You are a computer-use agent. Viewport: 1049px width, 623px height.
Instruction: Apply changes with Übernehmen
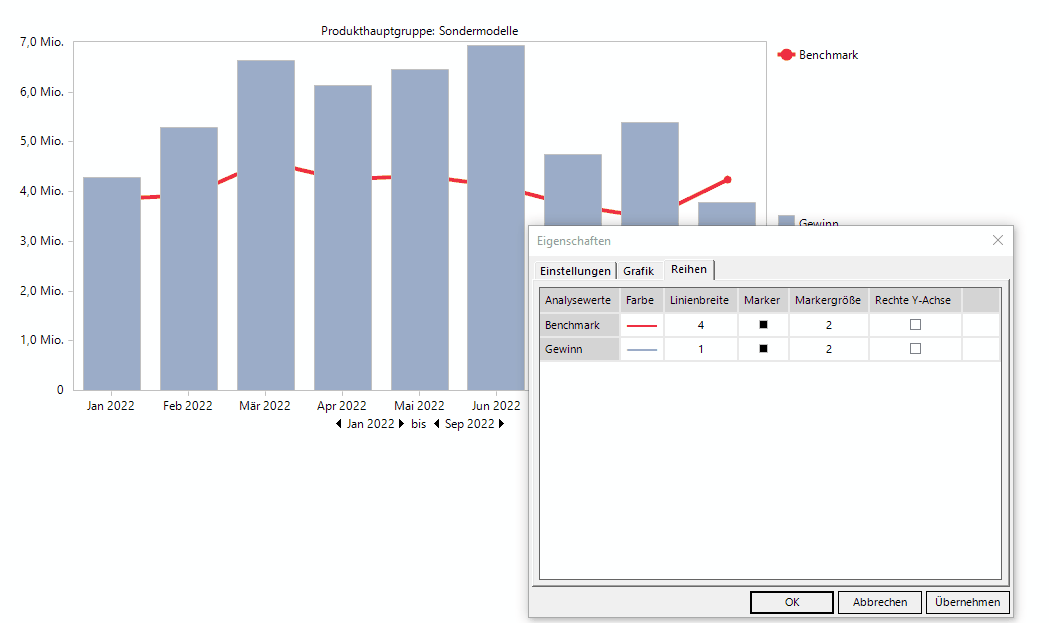[968, 602]
